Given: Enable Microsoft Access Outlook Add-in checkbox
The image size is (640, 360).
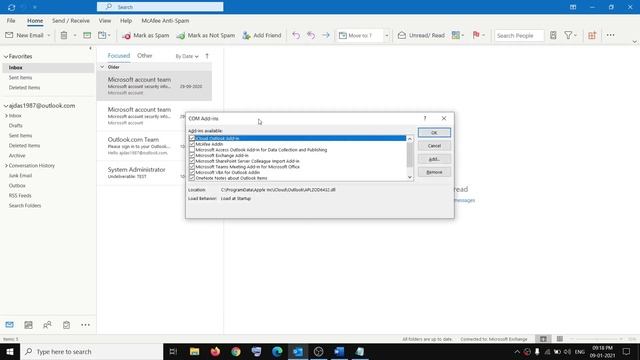Looking at the screenshot, I should (192, 150).
